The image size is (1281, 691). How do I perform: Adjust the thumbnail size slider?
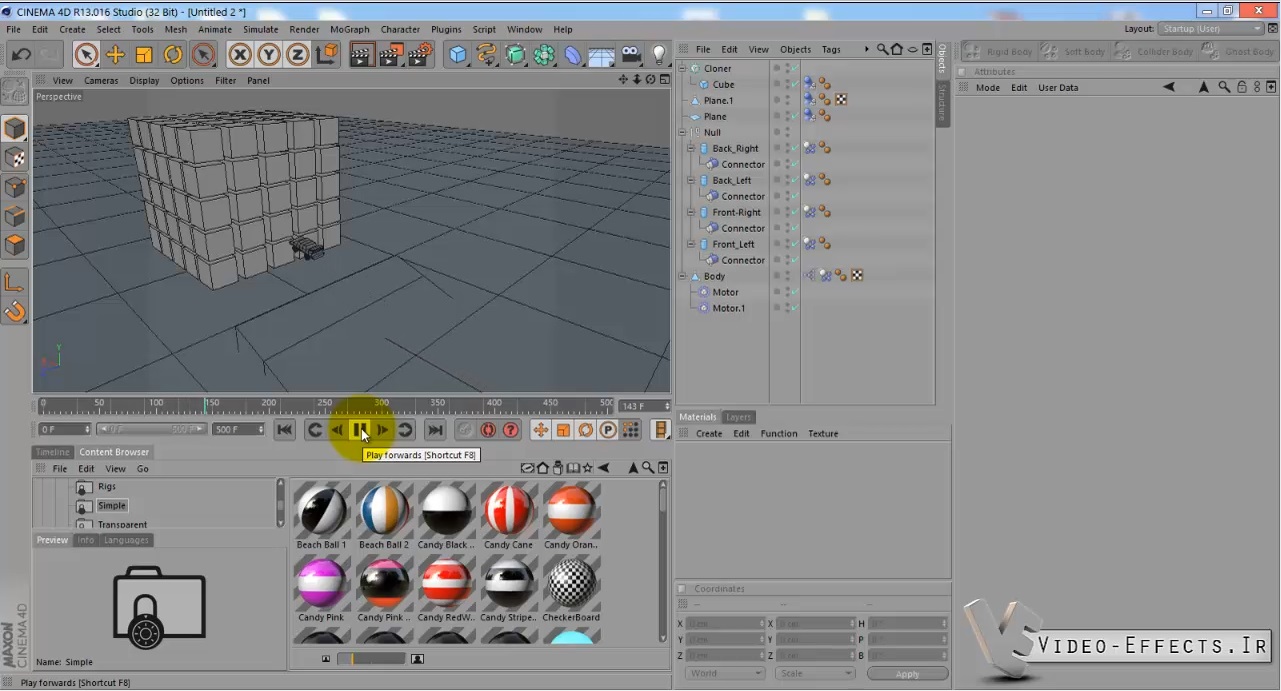pyautogui.click(x=371, y=659)
